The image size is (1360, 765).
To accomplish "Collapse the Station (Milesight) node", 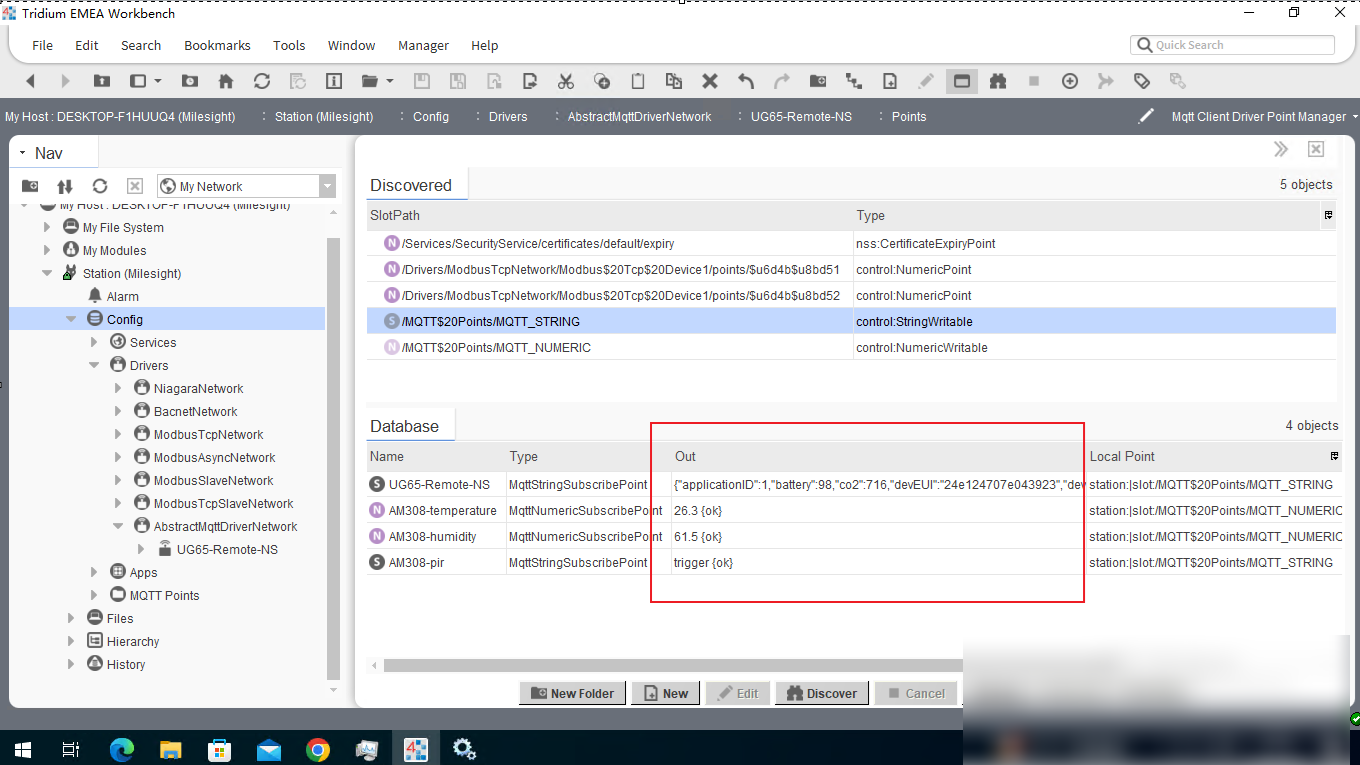I will [46, 273].
